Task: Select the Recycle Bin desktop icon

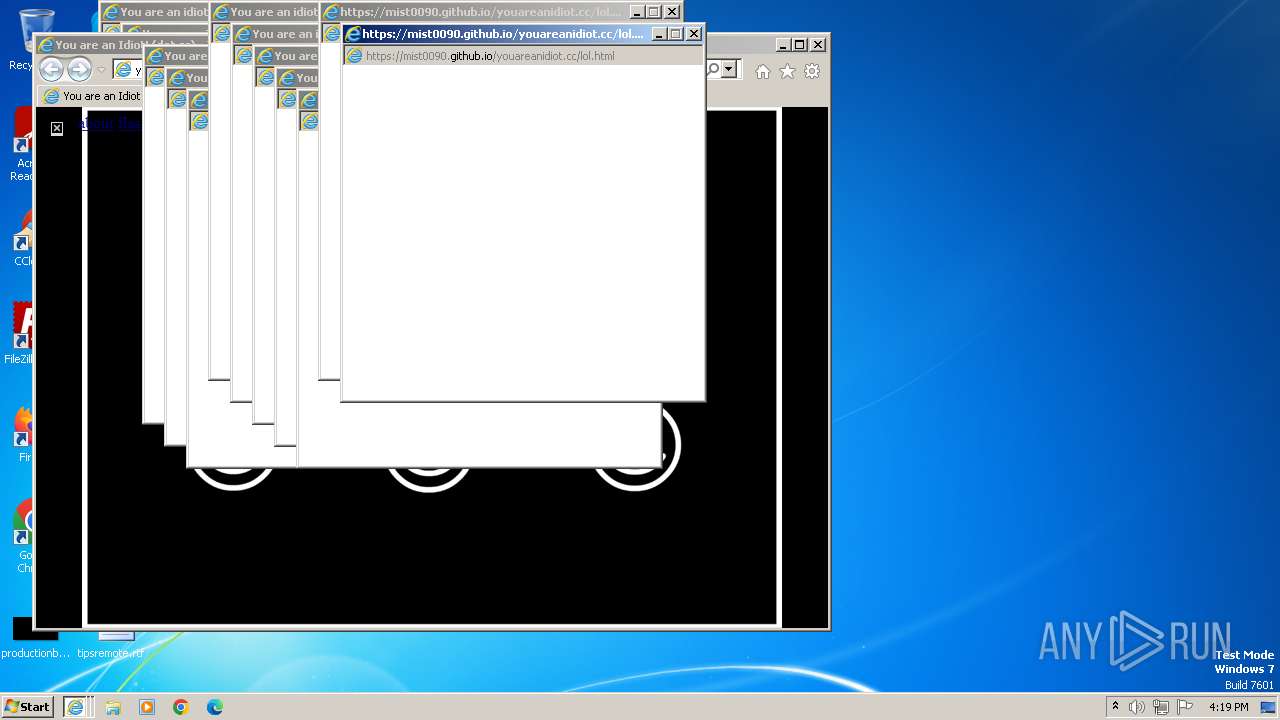Action: [x=22, y=40]
